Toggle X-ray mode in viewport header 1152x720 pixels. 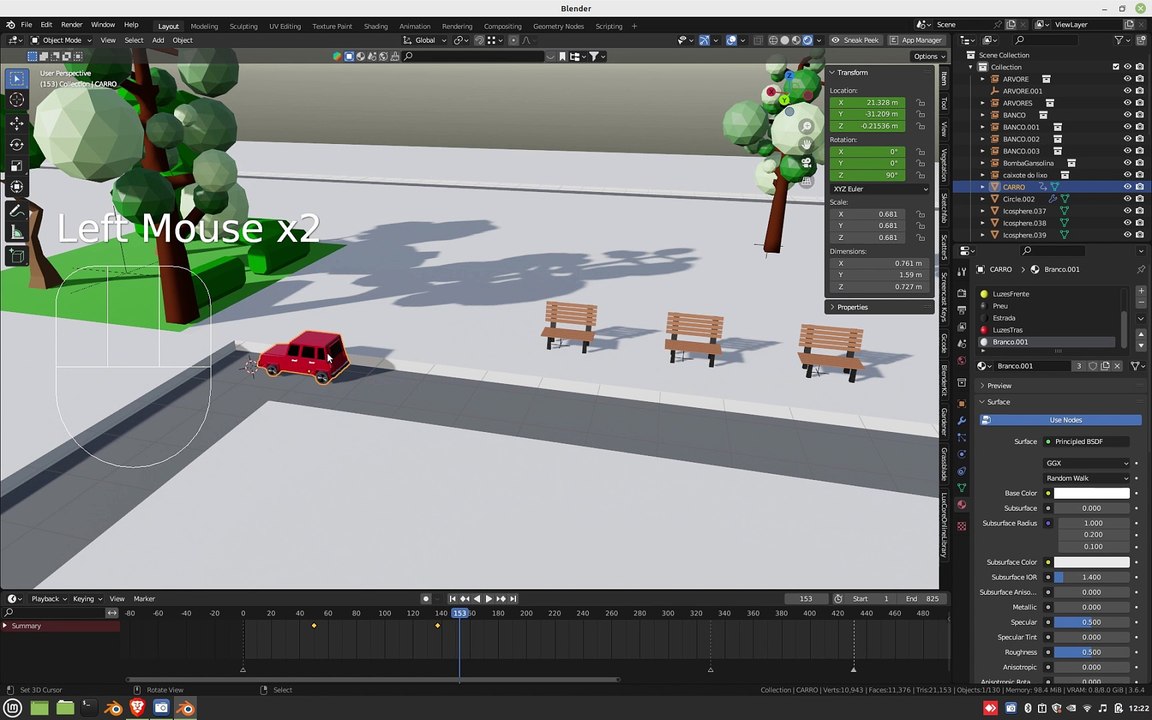tap(758, 40)
